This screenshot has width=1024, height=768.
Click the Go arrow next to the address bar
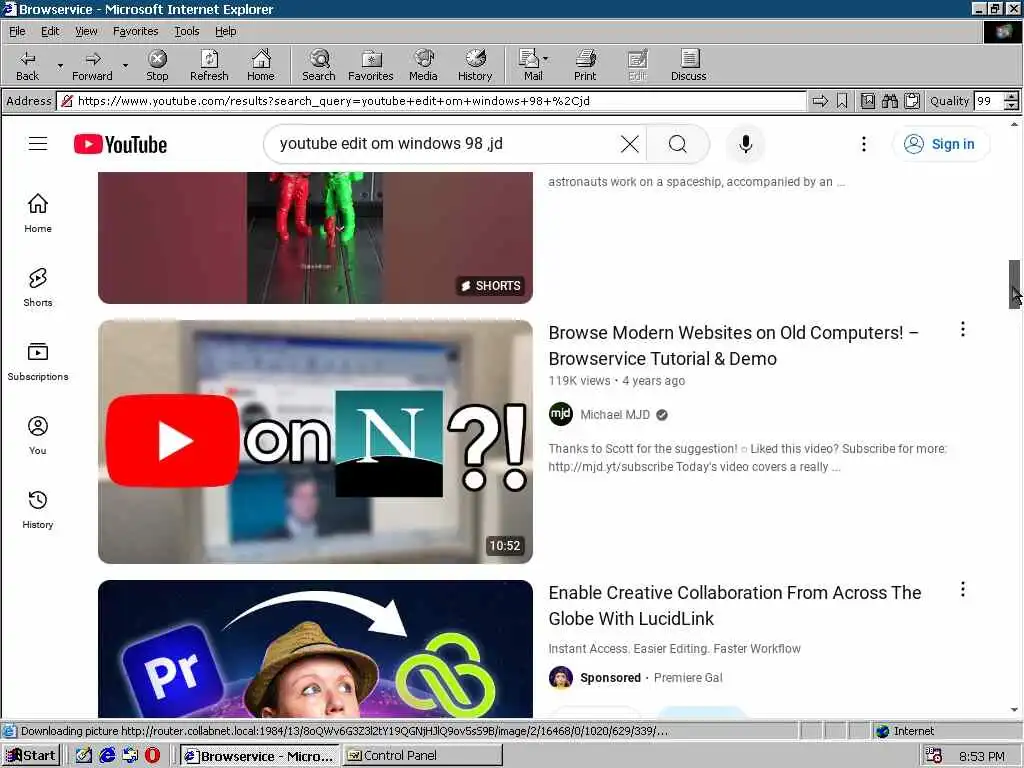tap(820, 101)
